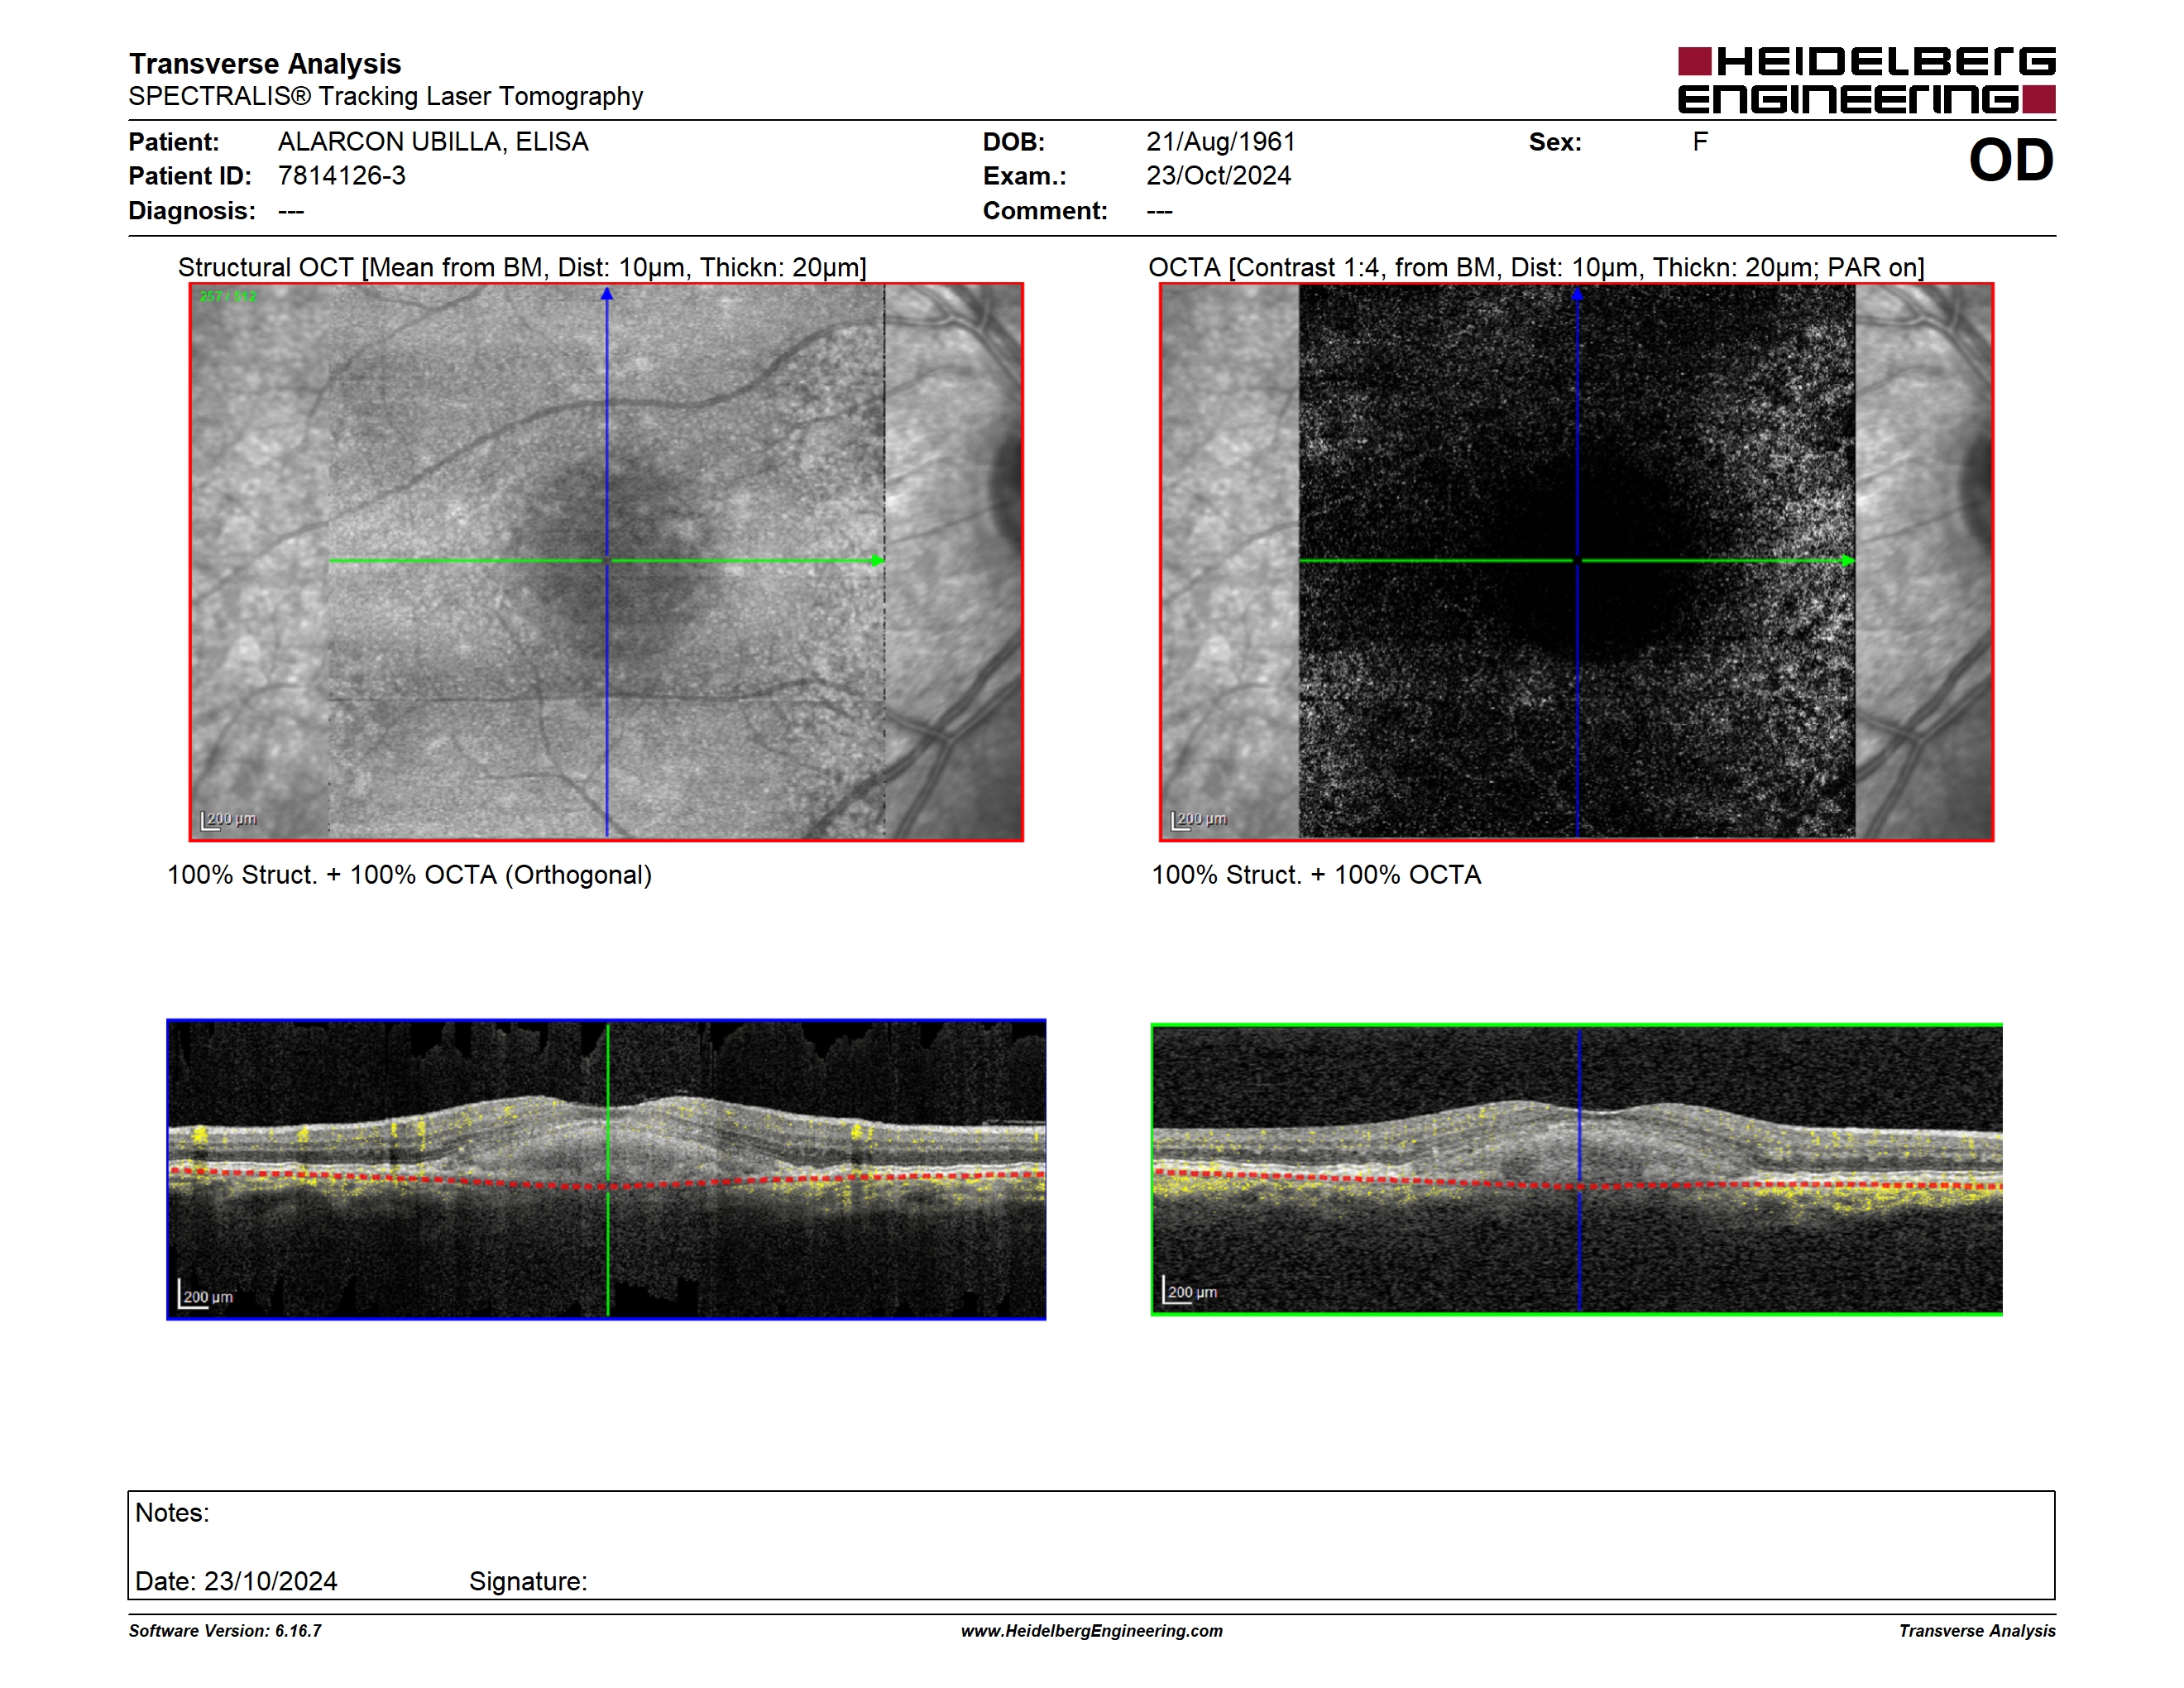
Task: Click the 'Diagnosis:' label
Action: click(192, 211)
